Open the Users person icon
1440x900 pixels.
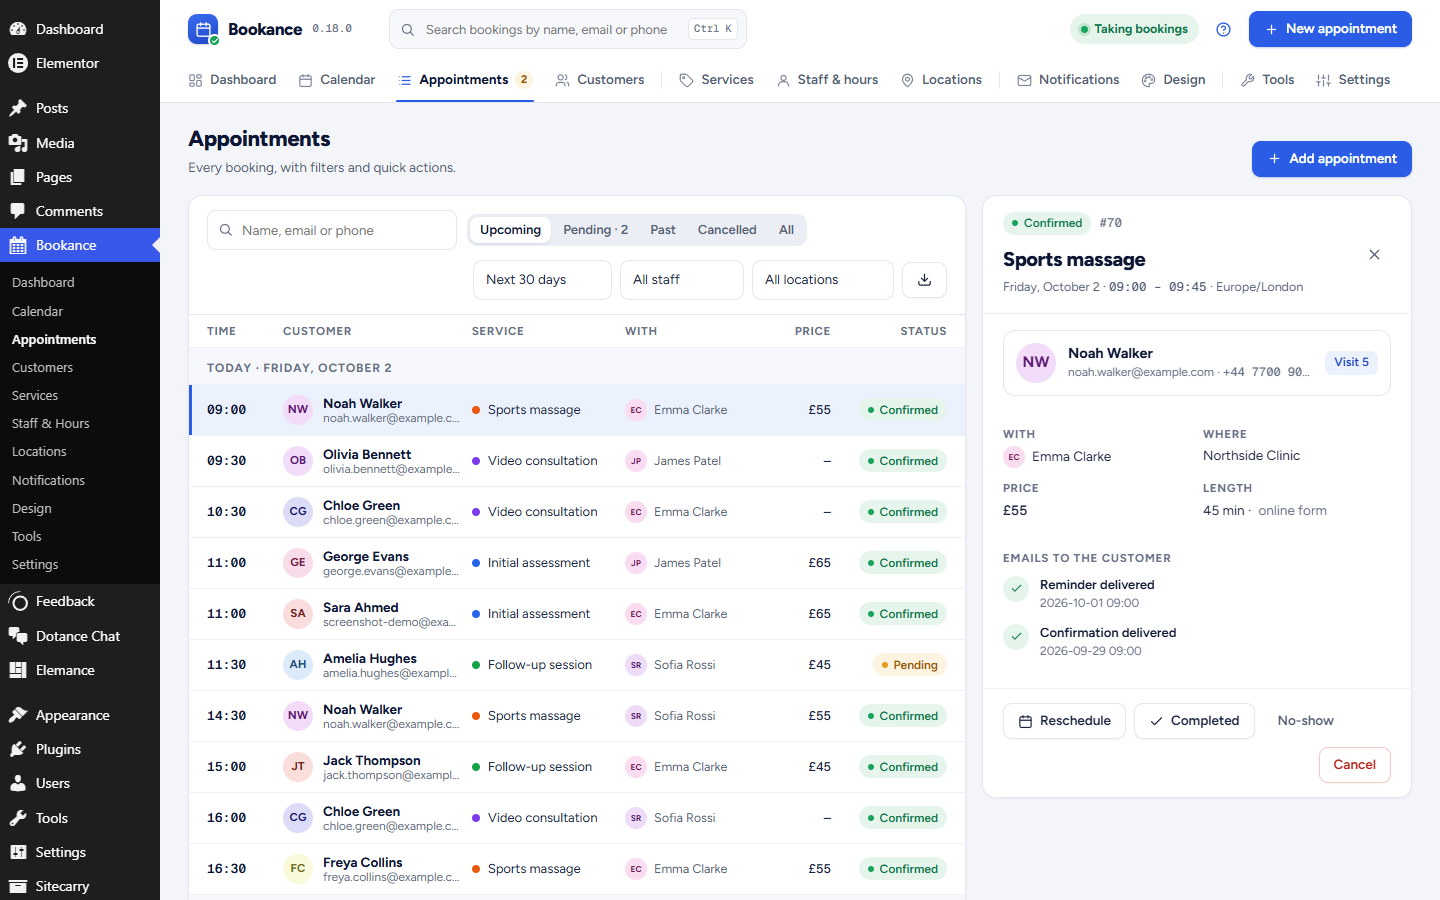point(18,783)
